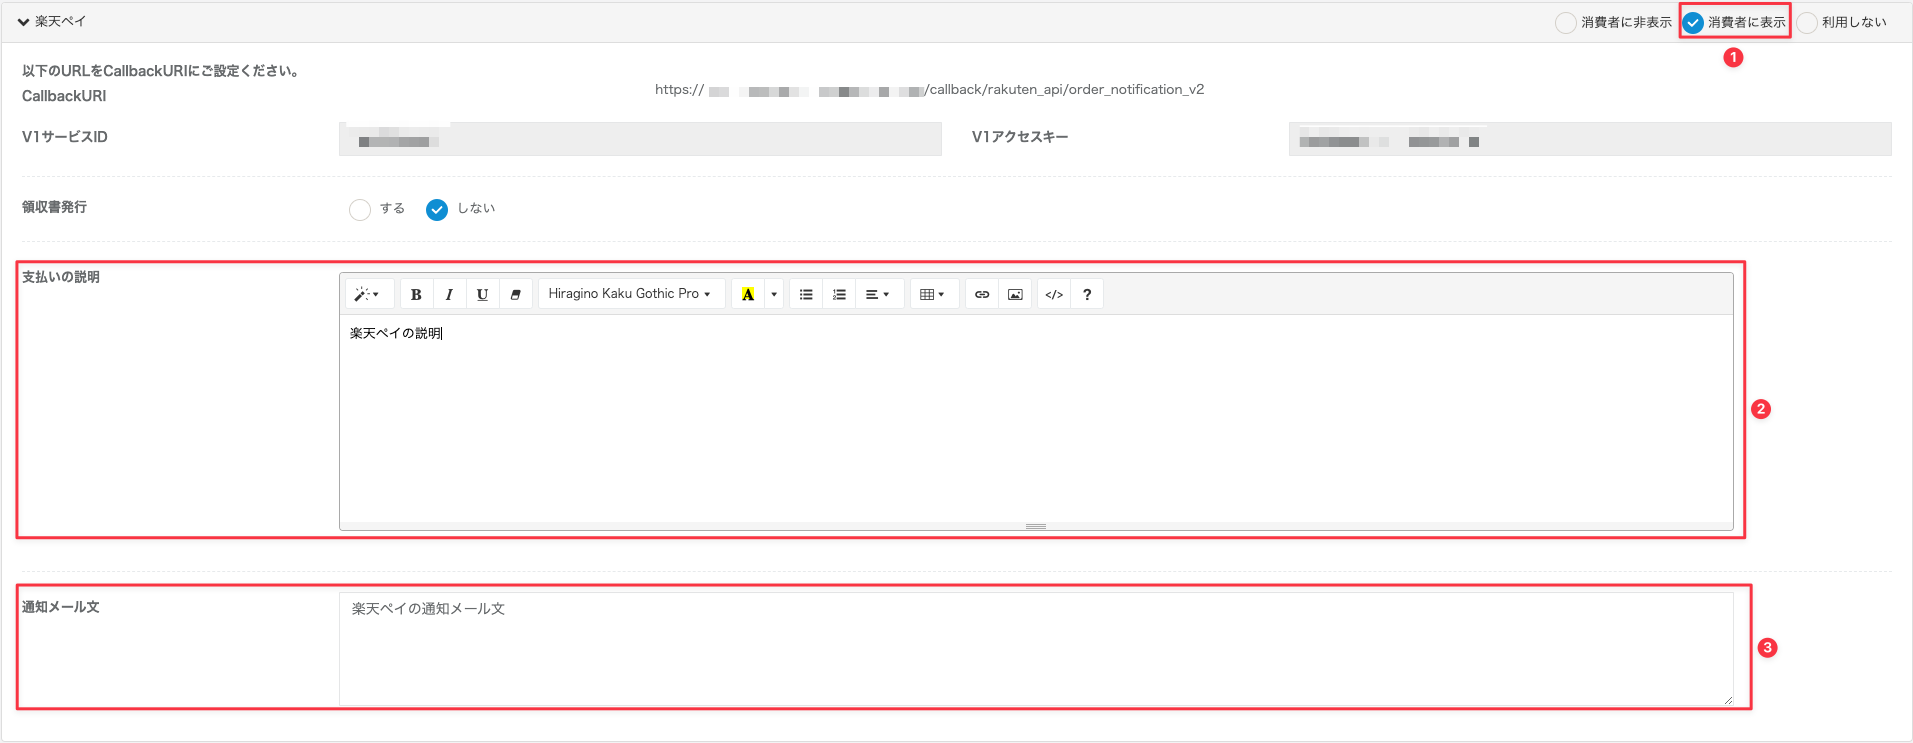The image size is (1913, 743).
Task: Click the editor resize handle bar
Action: click(x=1036, y=526)
